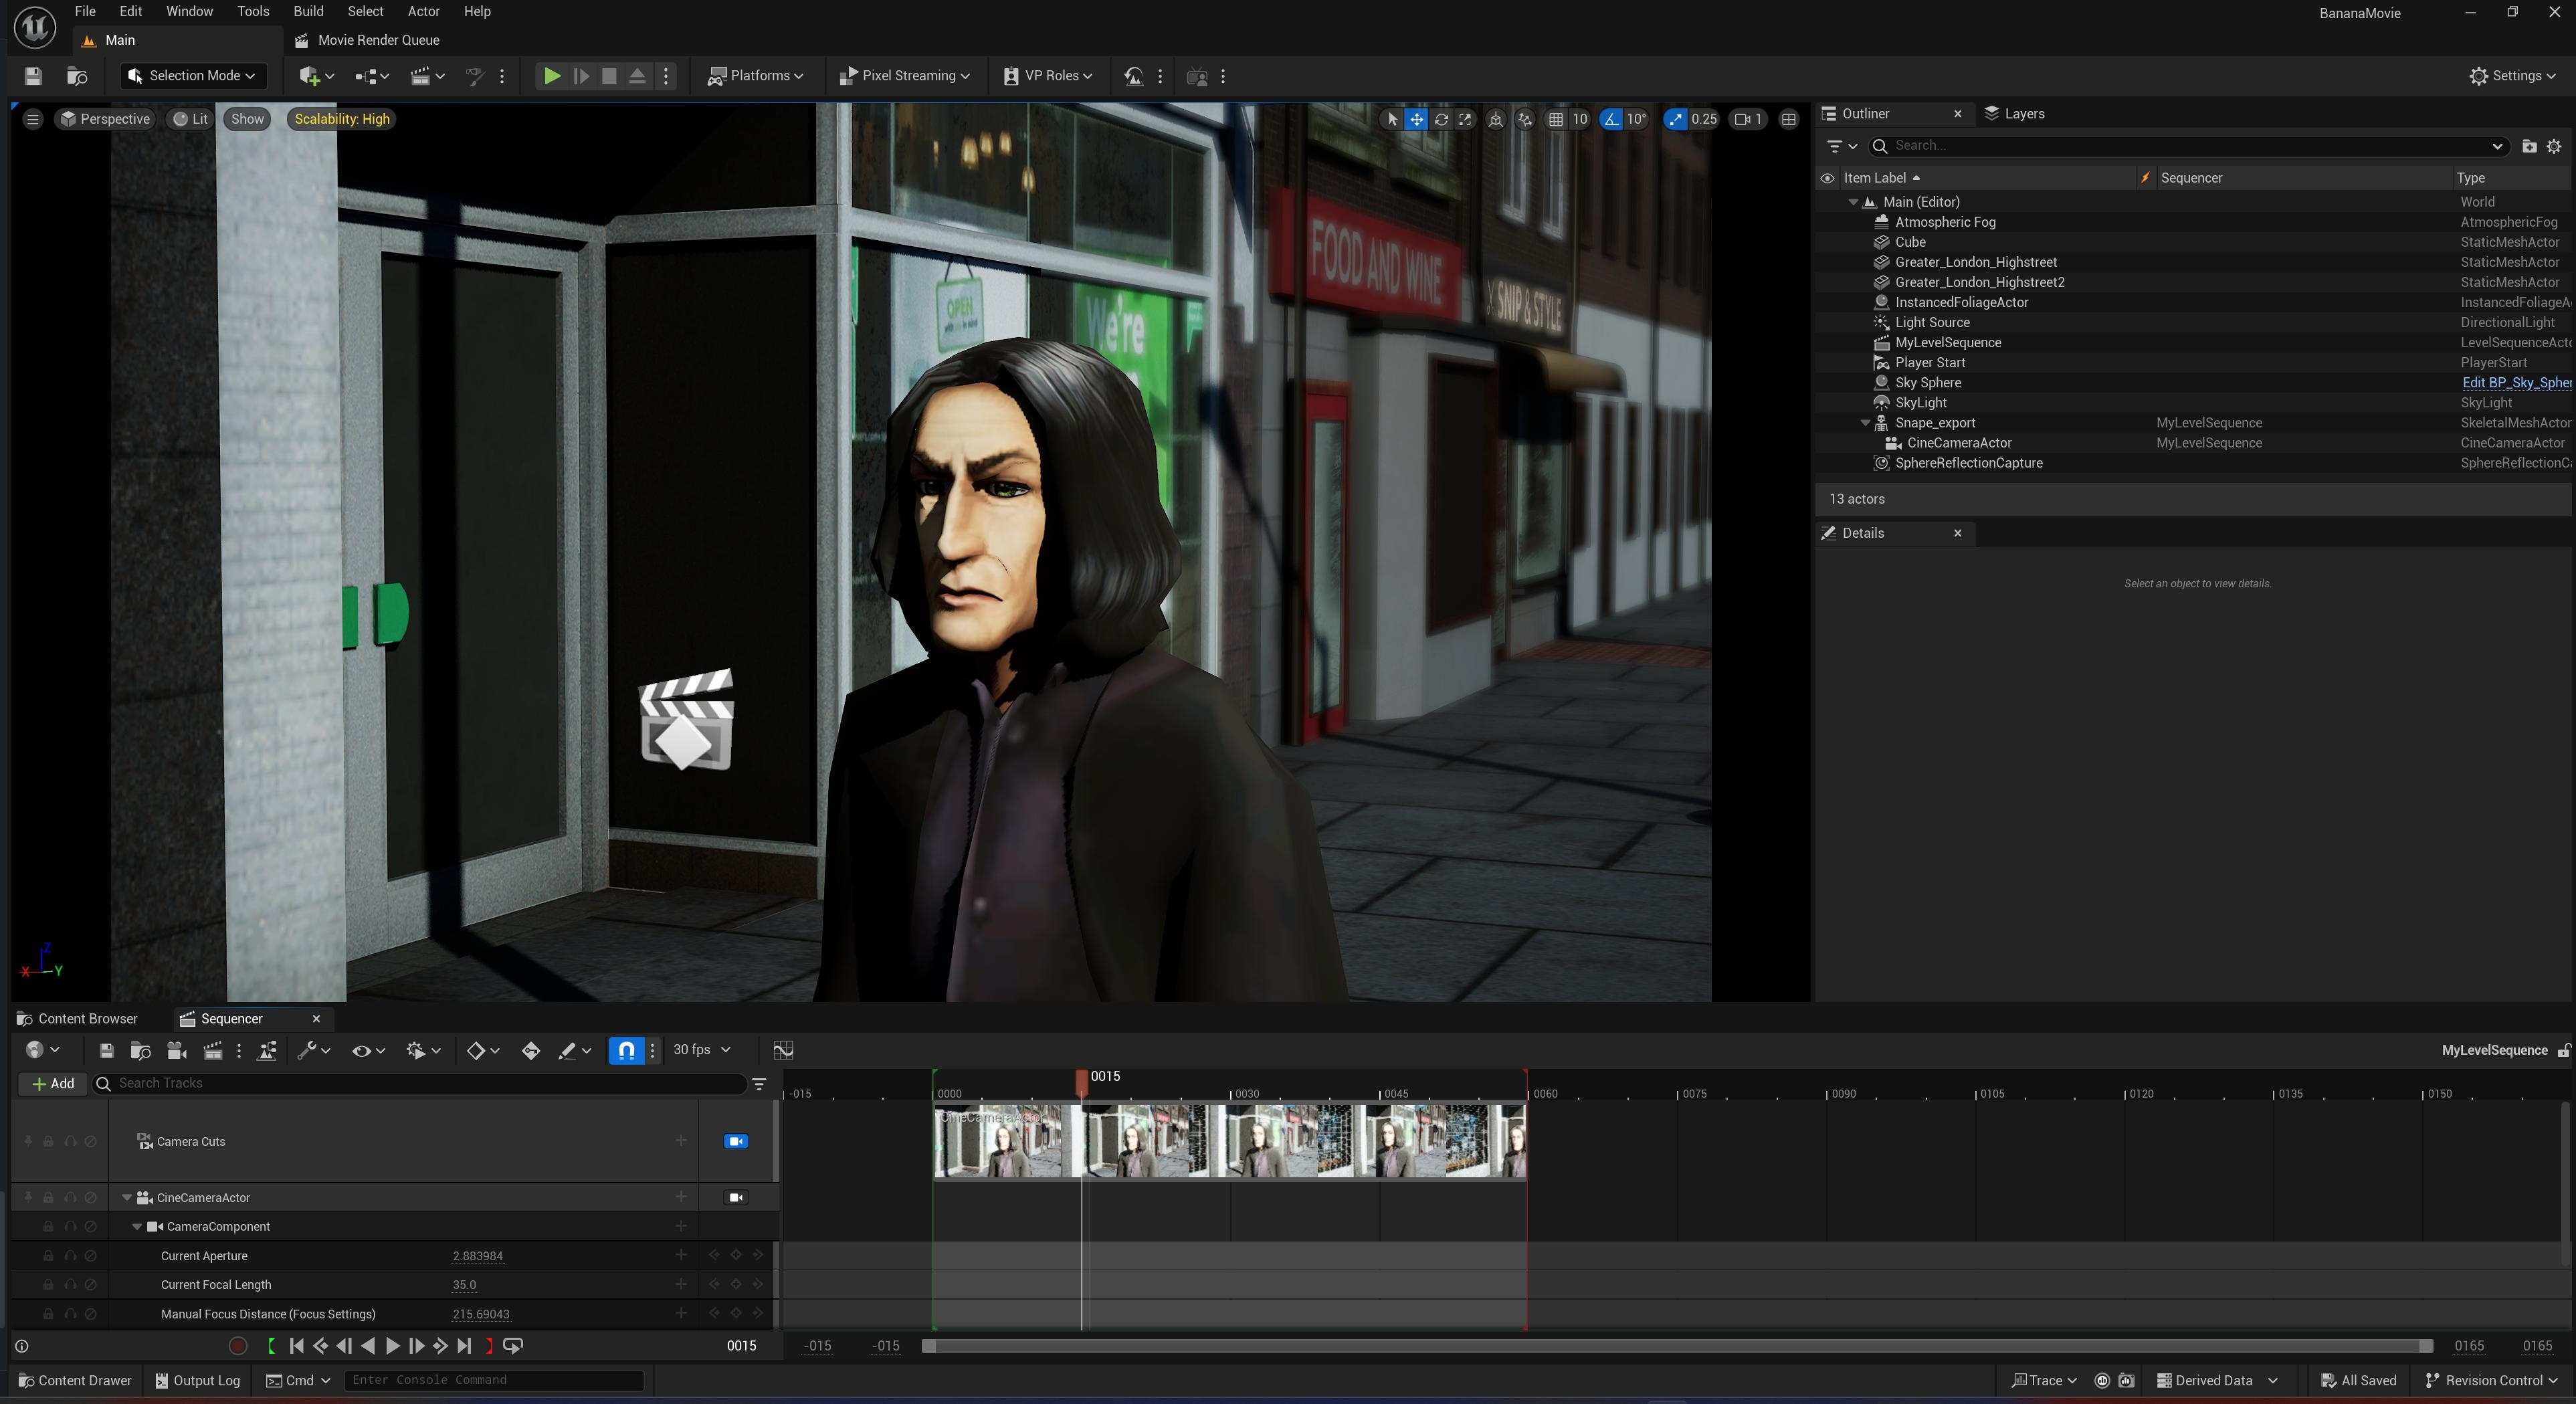Click the Add track button
This screenshot has width=2576, height=1404.
click(53, 1084)
